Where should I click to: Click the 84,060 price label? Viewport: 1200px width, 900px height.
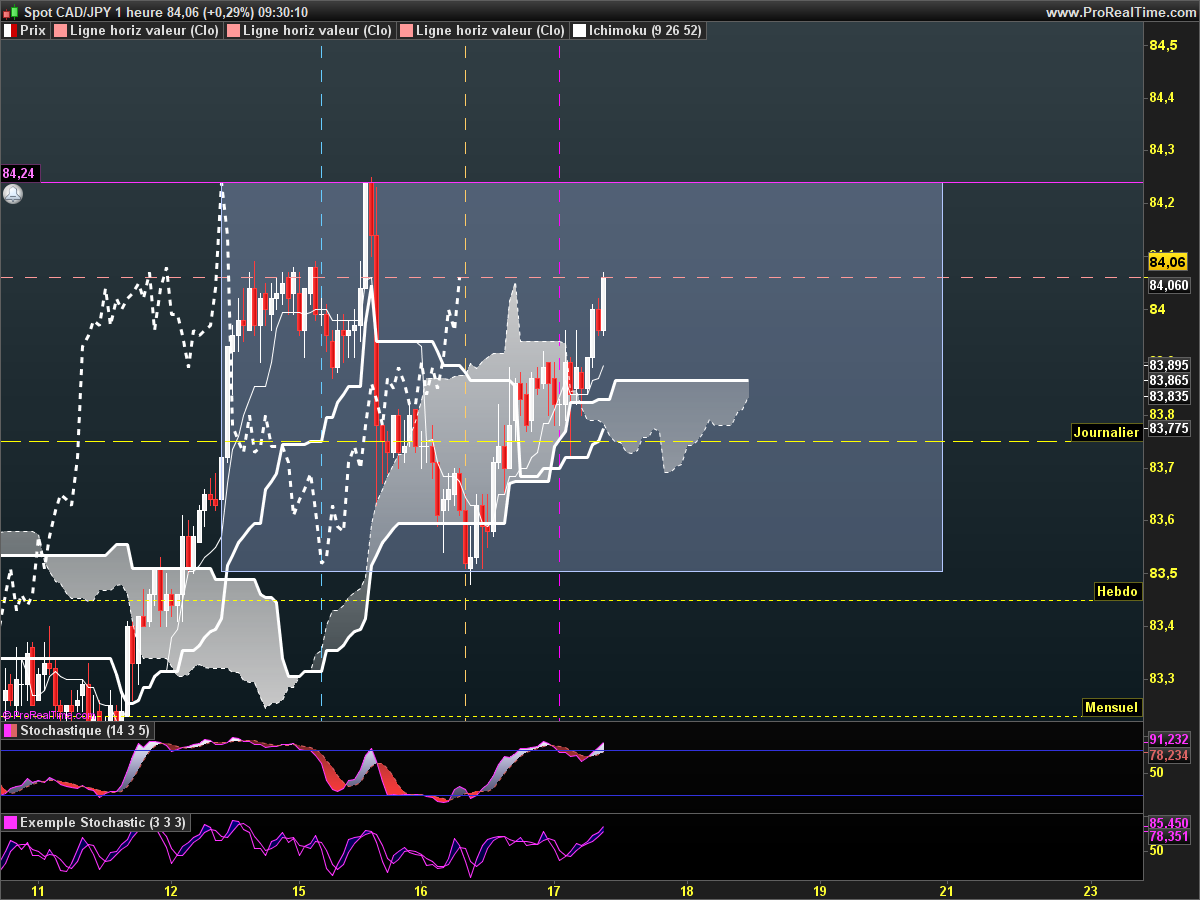click(x=1169, y=285)
